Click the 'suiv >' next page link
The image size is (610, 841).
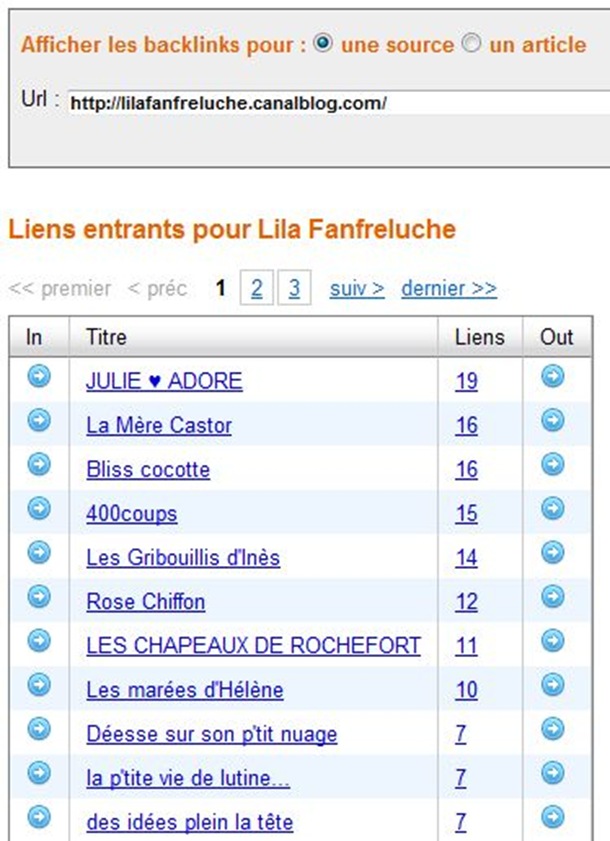[357, 289]
